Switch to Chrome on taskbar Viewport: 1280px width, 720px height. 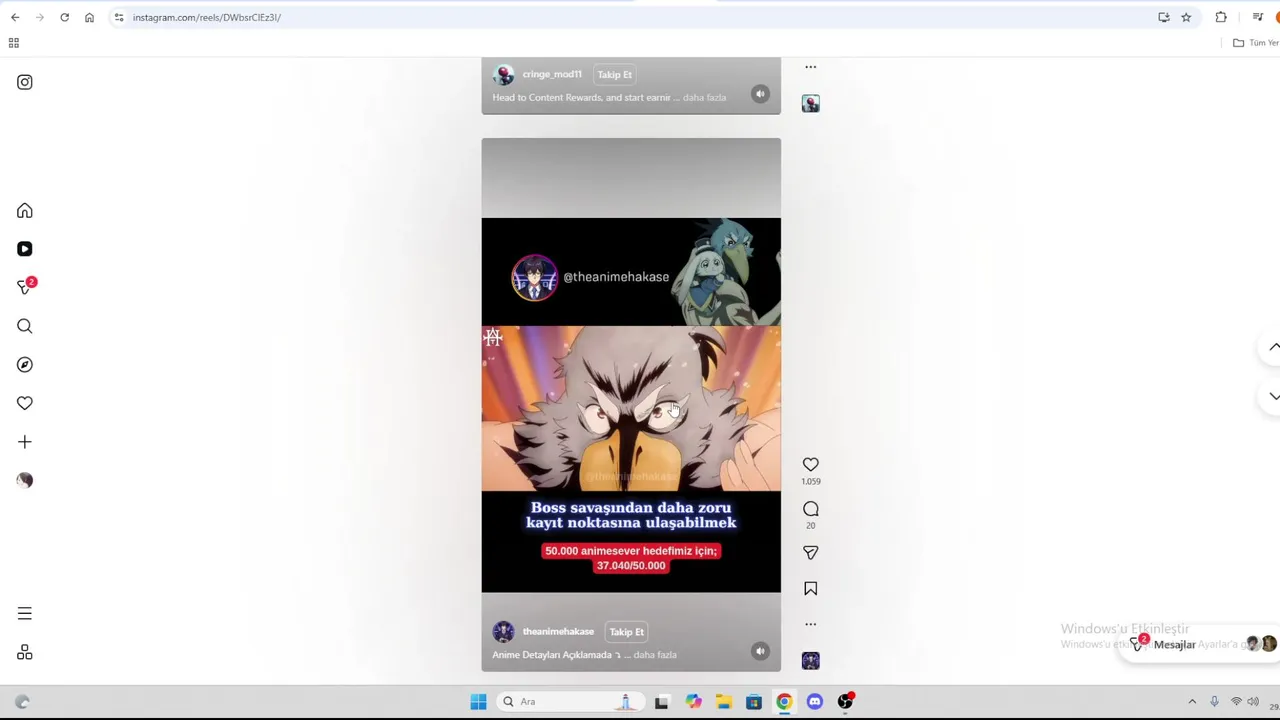[x=784, y=702]
